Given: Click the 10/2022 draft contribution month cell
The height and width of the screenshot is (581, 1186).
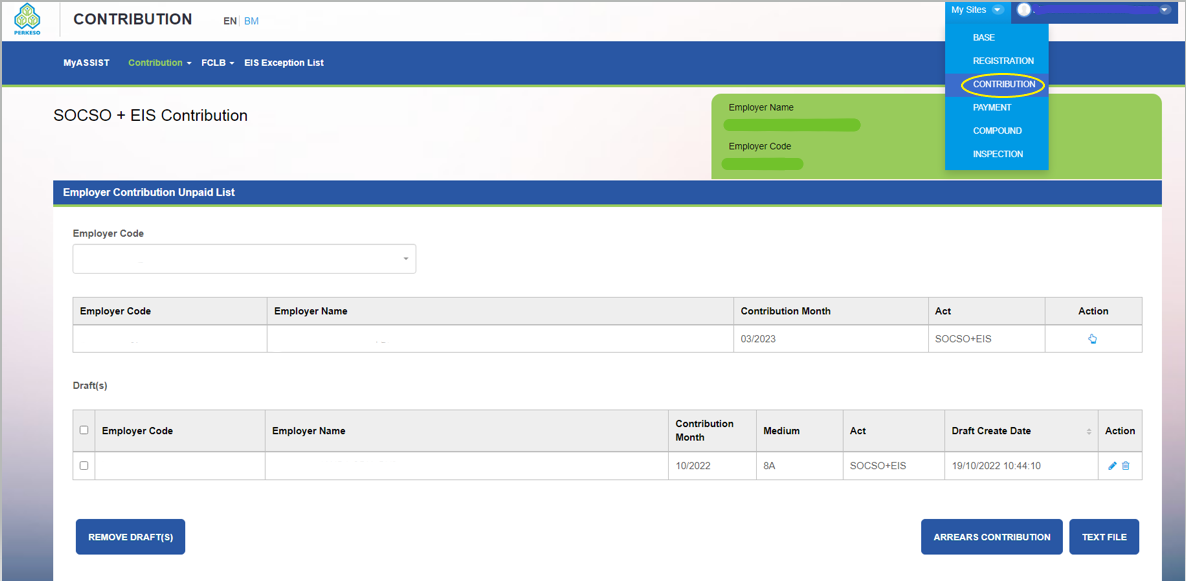Looking at the screenshot, I should pos(713,466).
